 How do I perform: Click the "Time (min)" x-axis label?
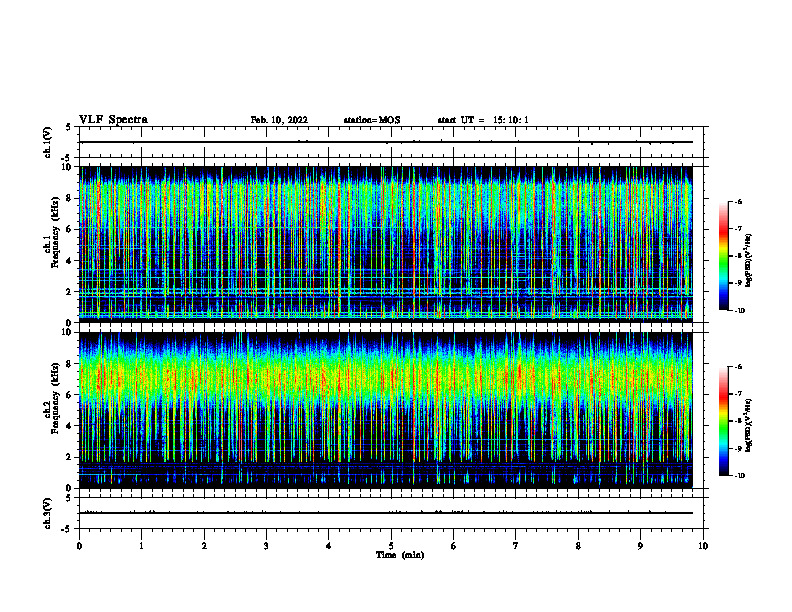(x=400, y=555)
